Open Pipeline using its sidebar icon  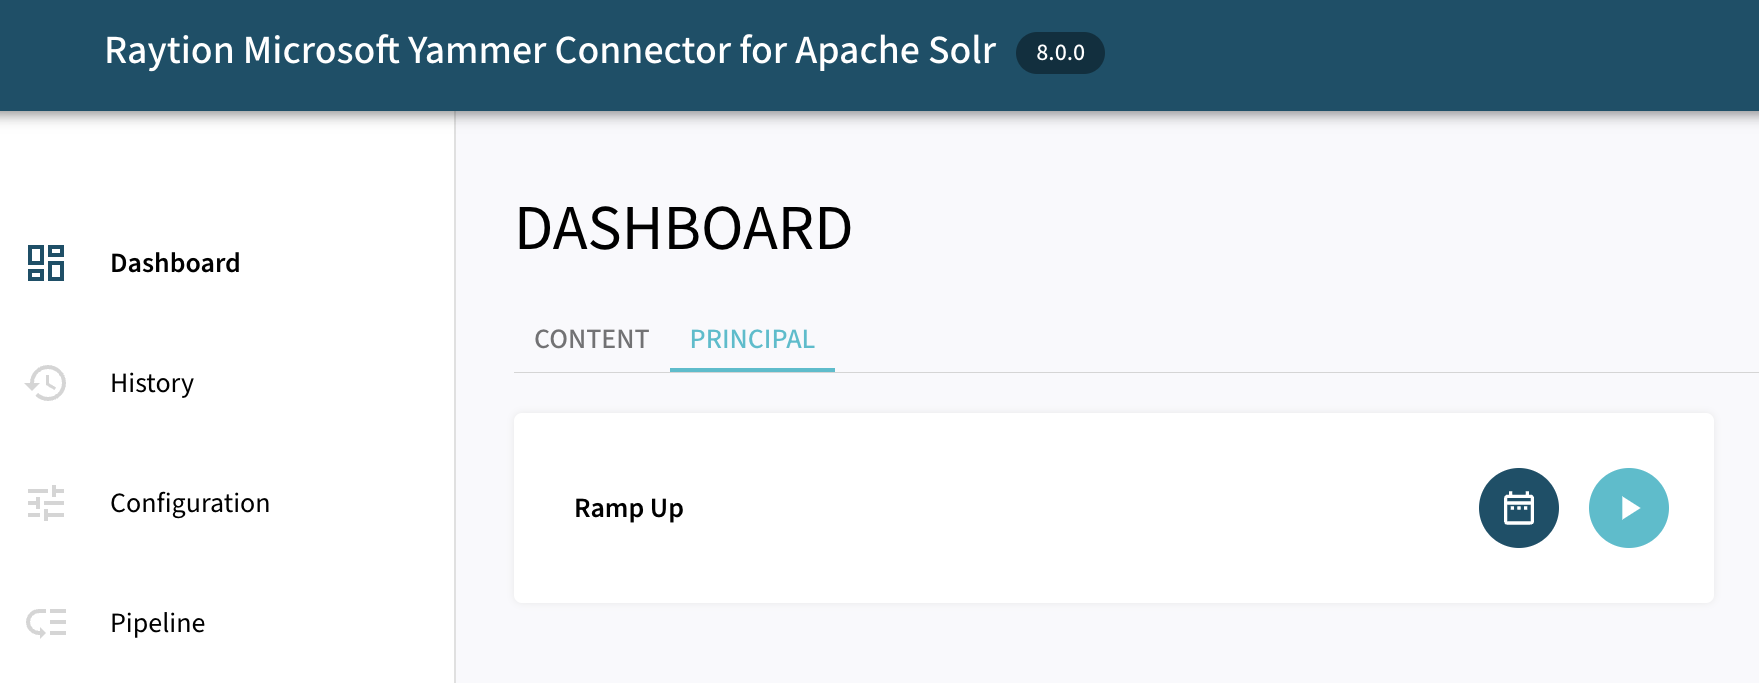pyautogui.click(x=46, y=623)
